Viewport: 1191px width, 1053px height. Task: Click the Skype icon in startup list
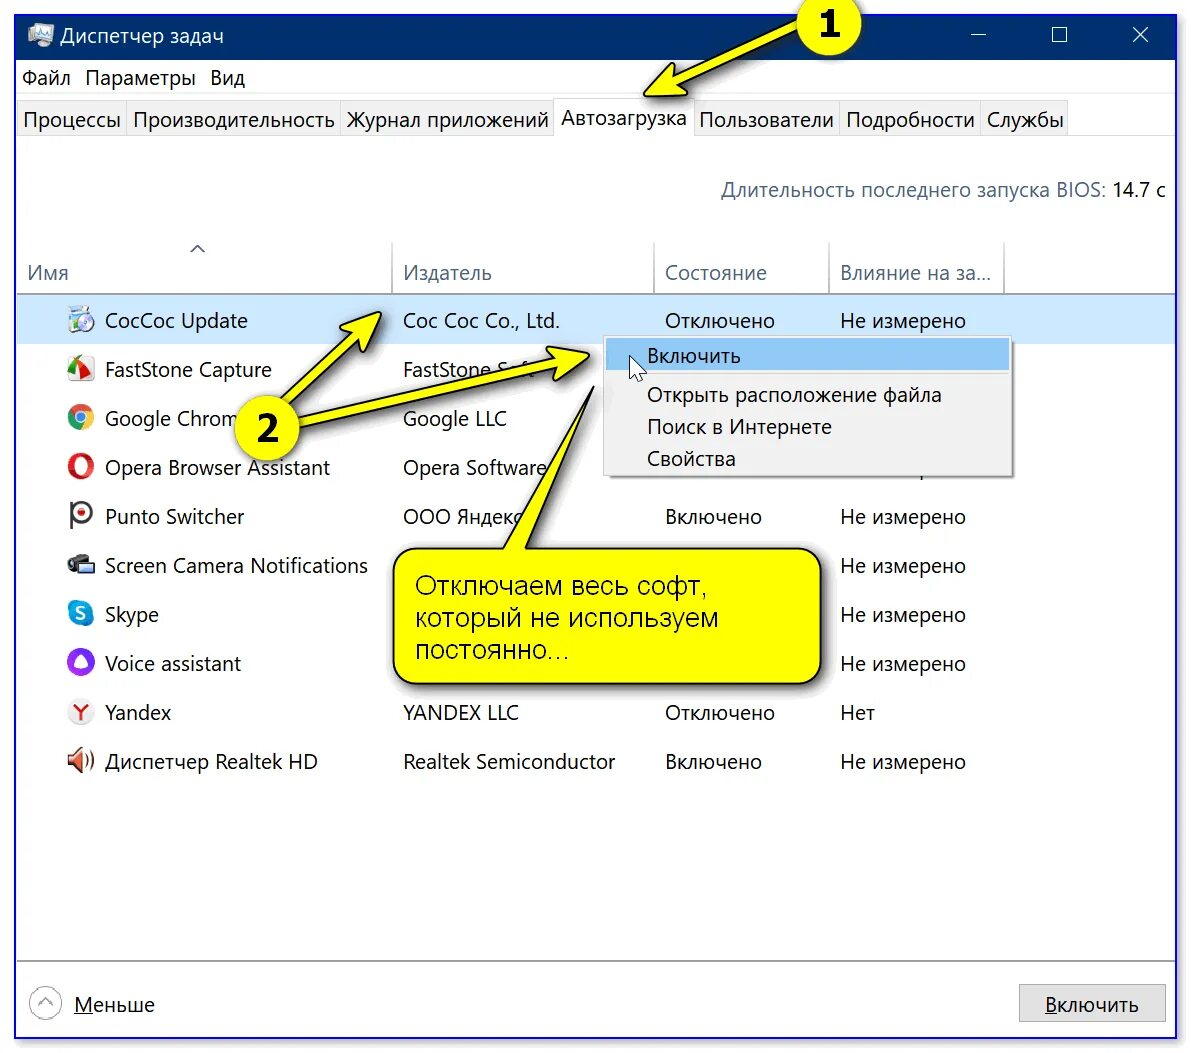(81, 613)
